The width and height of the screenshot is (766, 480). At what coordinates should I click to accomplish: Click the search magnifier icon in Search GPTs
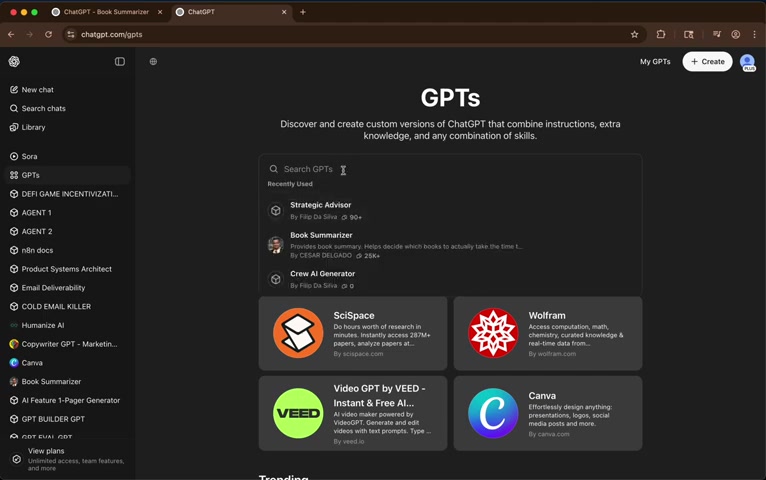tap(274, 169)
